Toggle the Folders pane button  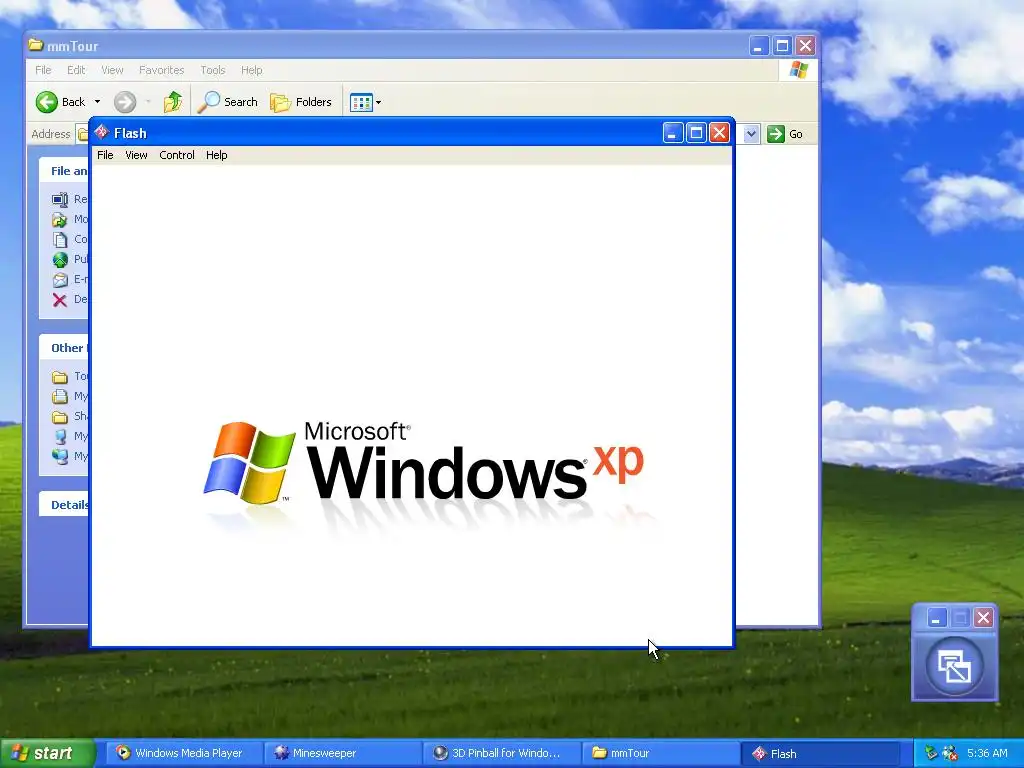[x=301, y=102]
